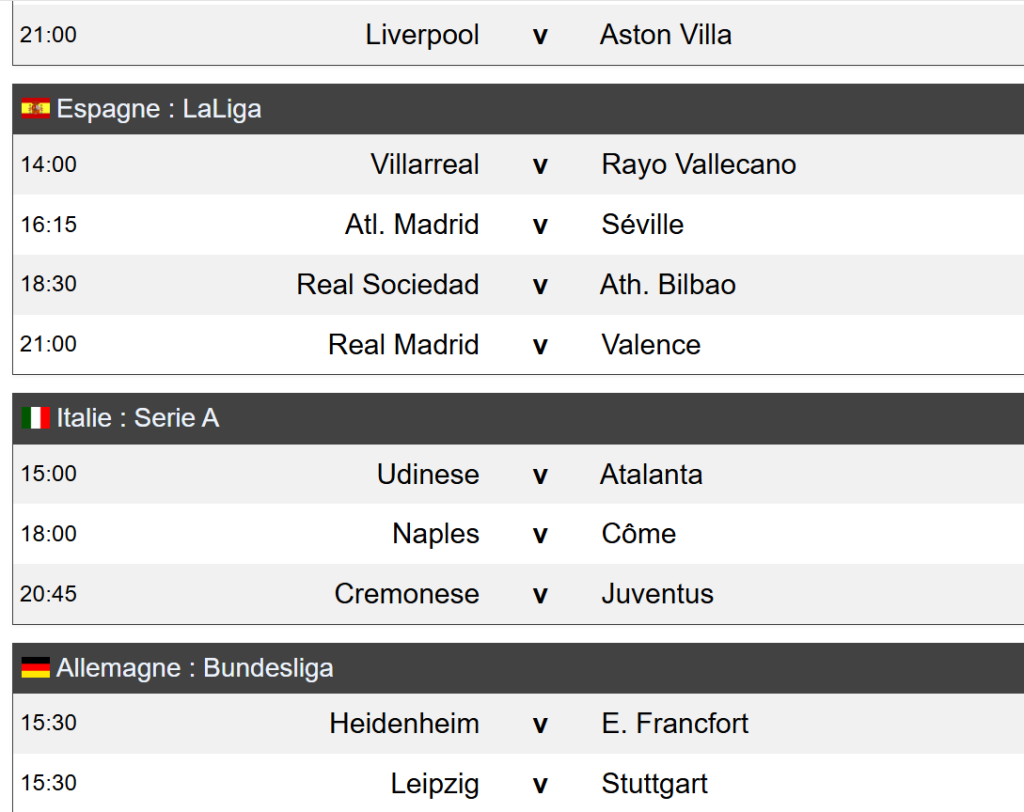Select Valence team name
Screen dimensions: 1024x812
click(x=651, y=345)
